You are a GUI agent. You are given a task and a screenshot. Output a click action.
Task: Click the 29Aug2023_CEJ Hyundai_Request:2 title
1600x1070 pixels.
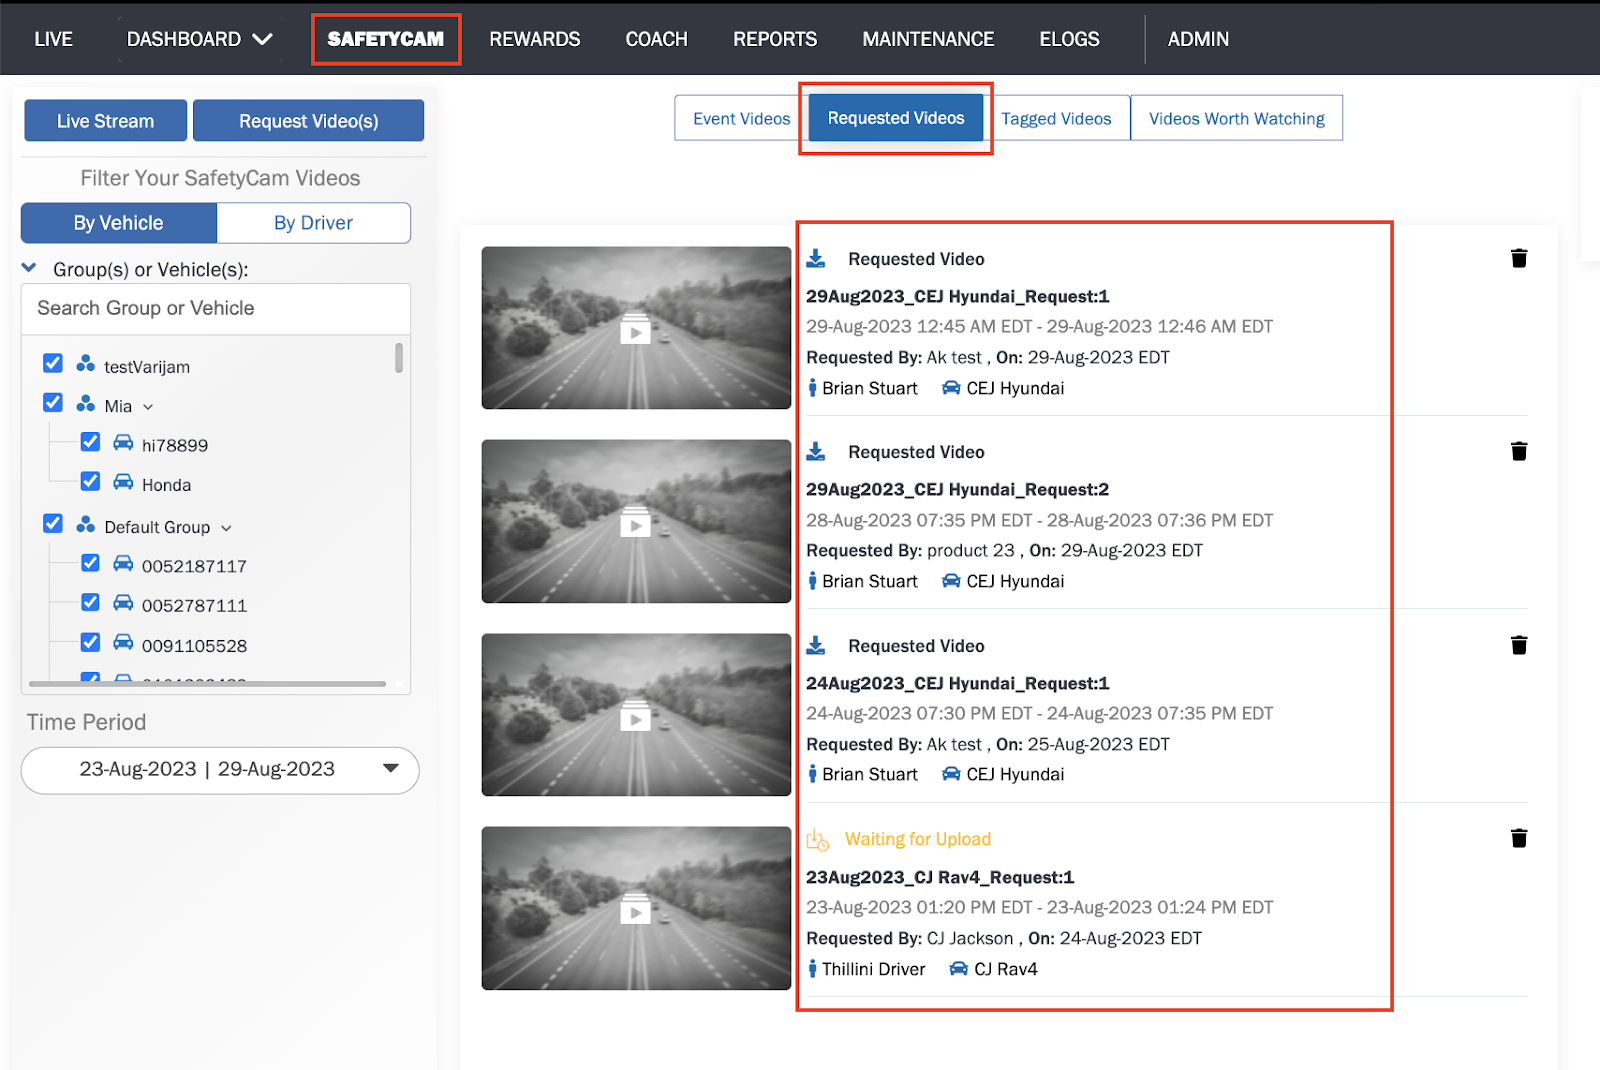957,489
